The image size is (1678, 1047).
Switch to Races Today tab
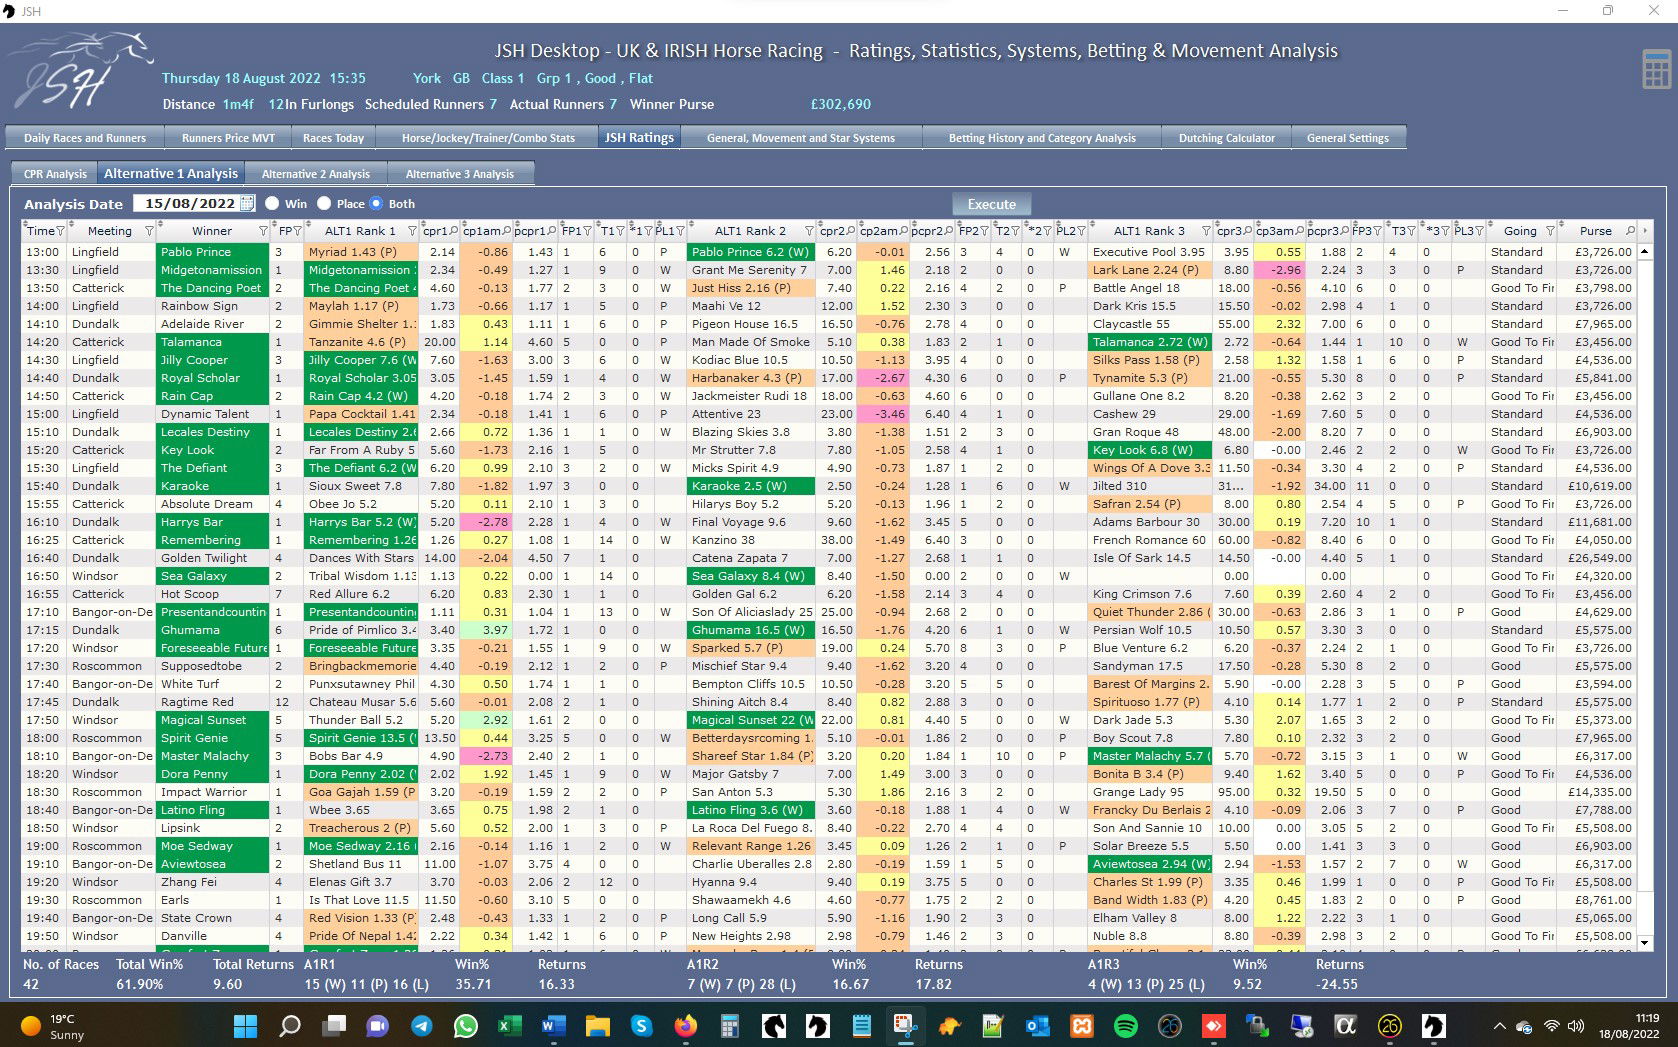[333, 138]
